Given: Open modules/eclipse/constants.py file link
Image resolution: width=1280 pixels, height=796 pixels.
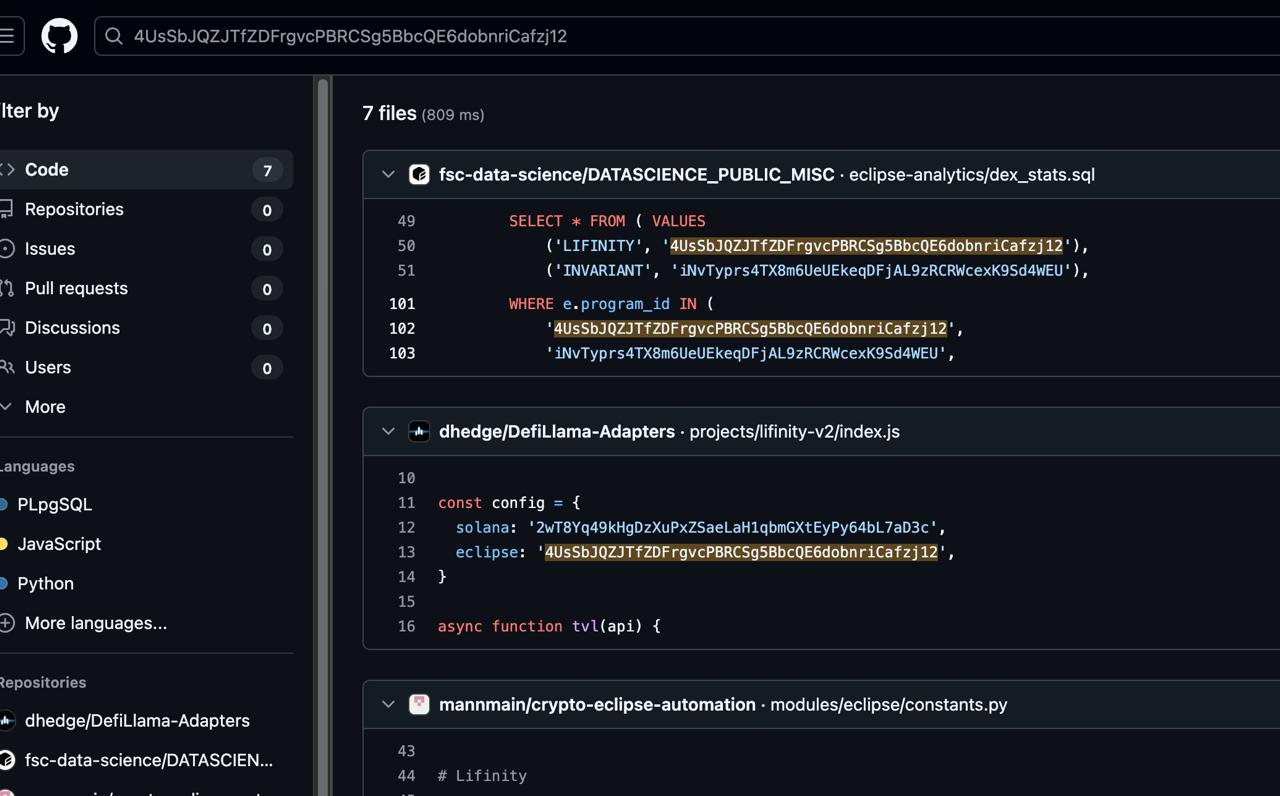Looking at the screenshot, I should point(889,704).
